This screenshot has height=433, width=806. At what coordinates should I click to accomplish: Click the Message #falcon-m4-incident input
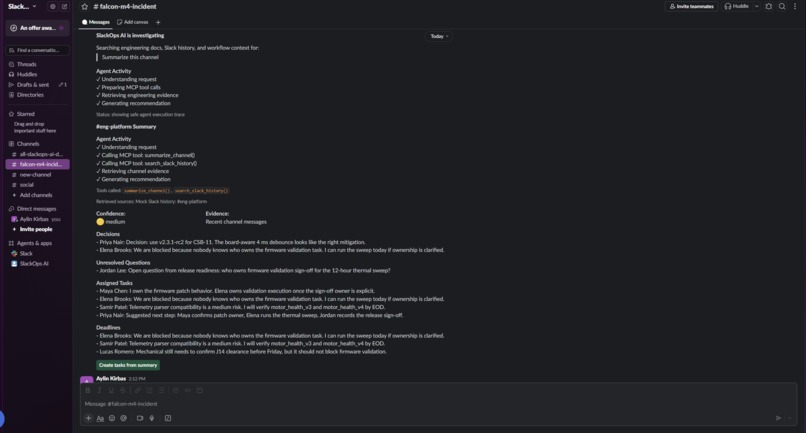coord(438,404)
